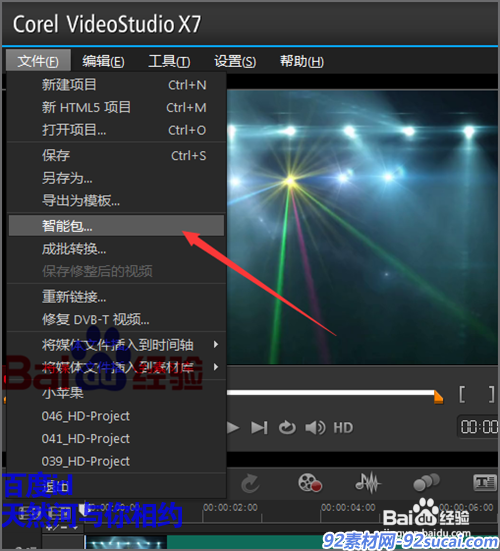
Task: Open recent project 小苹果
Action: [x=116, y=393]
